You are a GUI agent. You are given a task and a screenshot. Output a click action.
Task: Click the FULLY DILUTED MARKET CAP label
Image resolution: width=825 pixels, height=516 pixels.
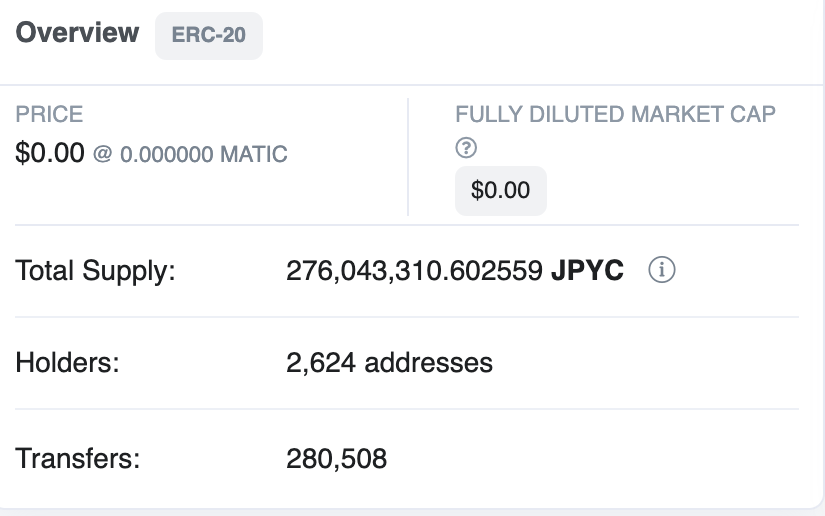615,114
